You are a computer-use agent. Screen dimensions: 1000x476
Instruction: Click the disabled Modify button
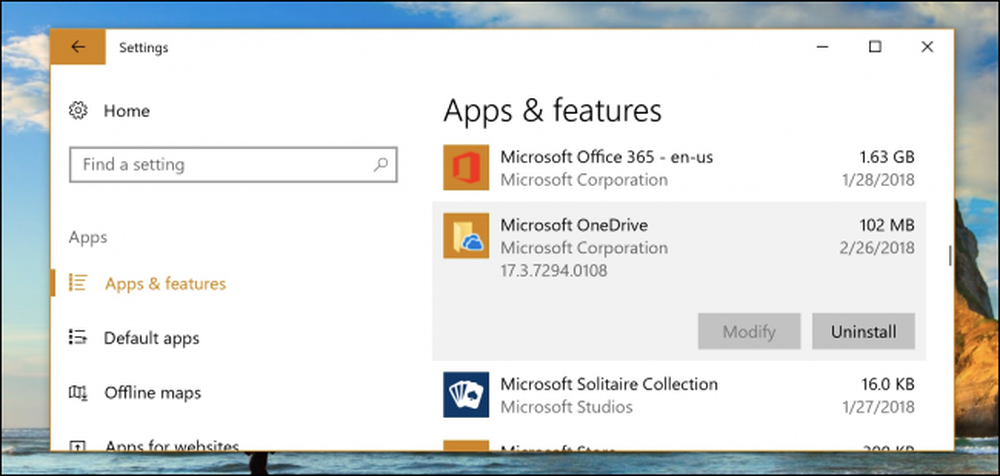(749, 331)
